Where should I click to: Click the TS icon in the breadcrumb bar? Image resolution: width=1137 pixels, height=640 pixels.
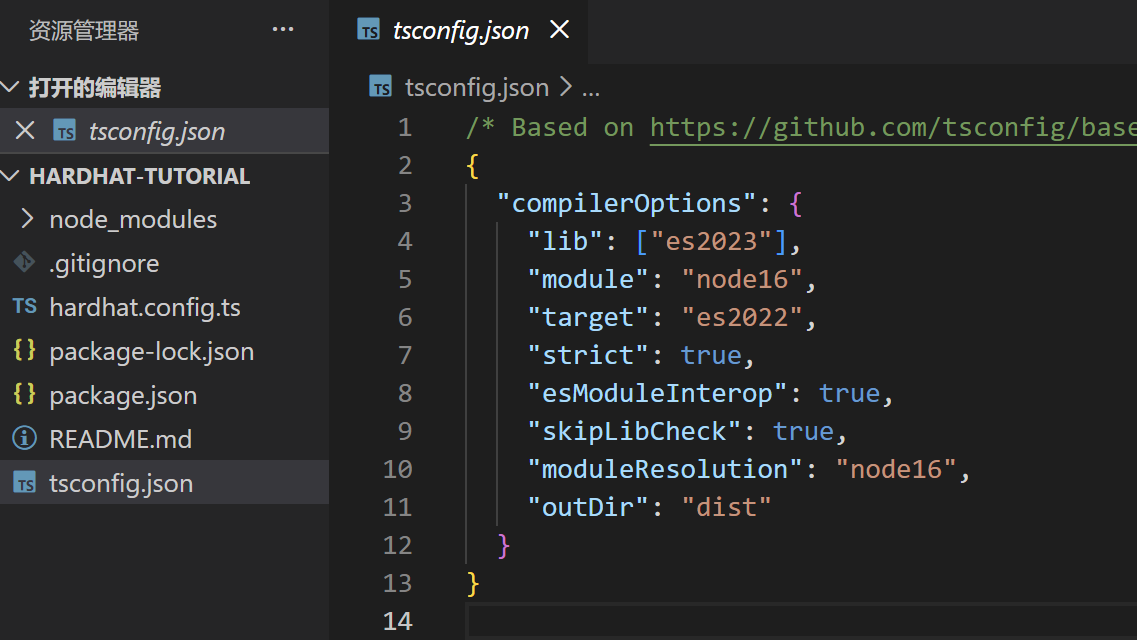pyautogui.click(x=381, y=88)
